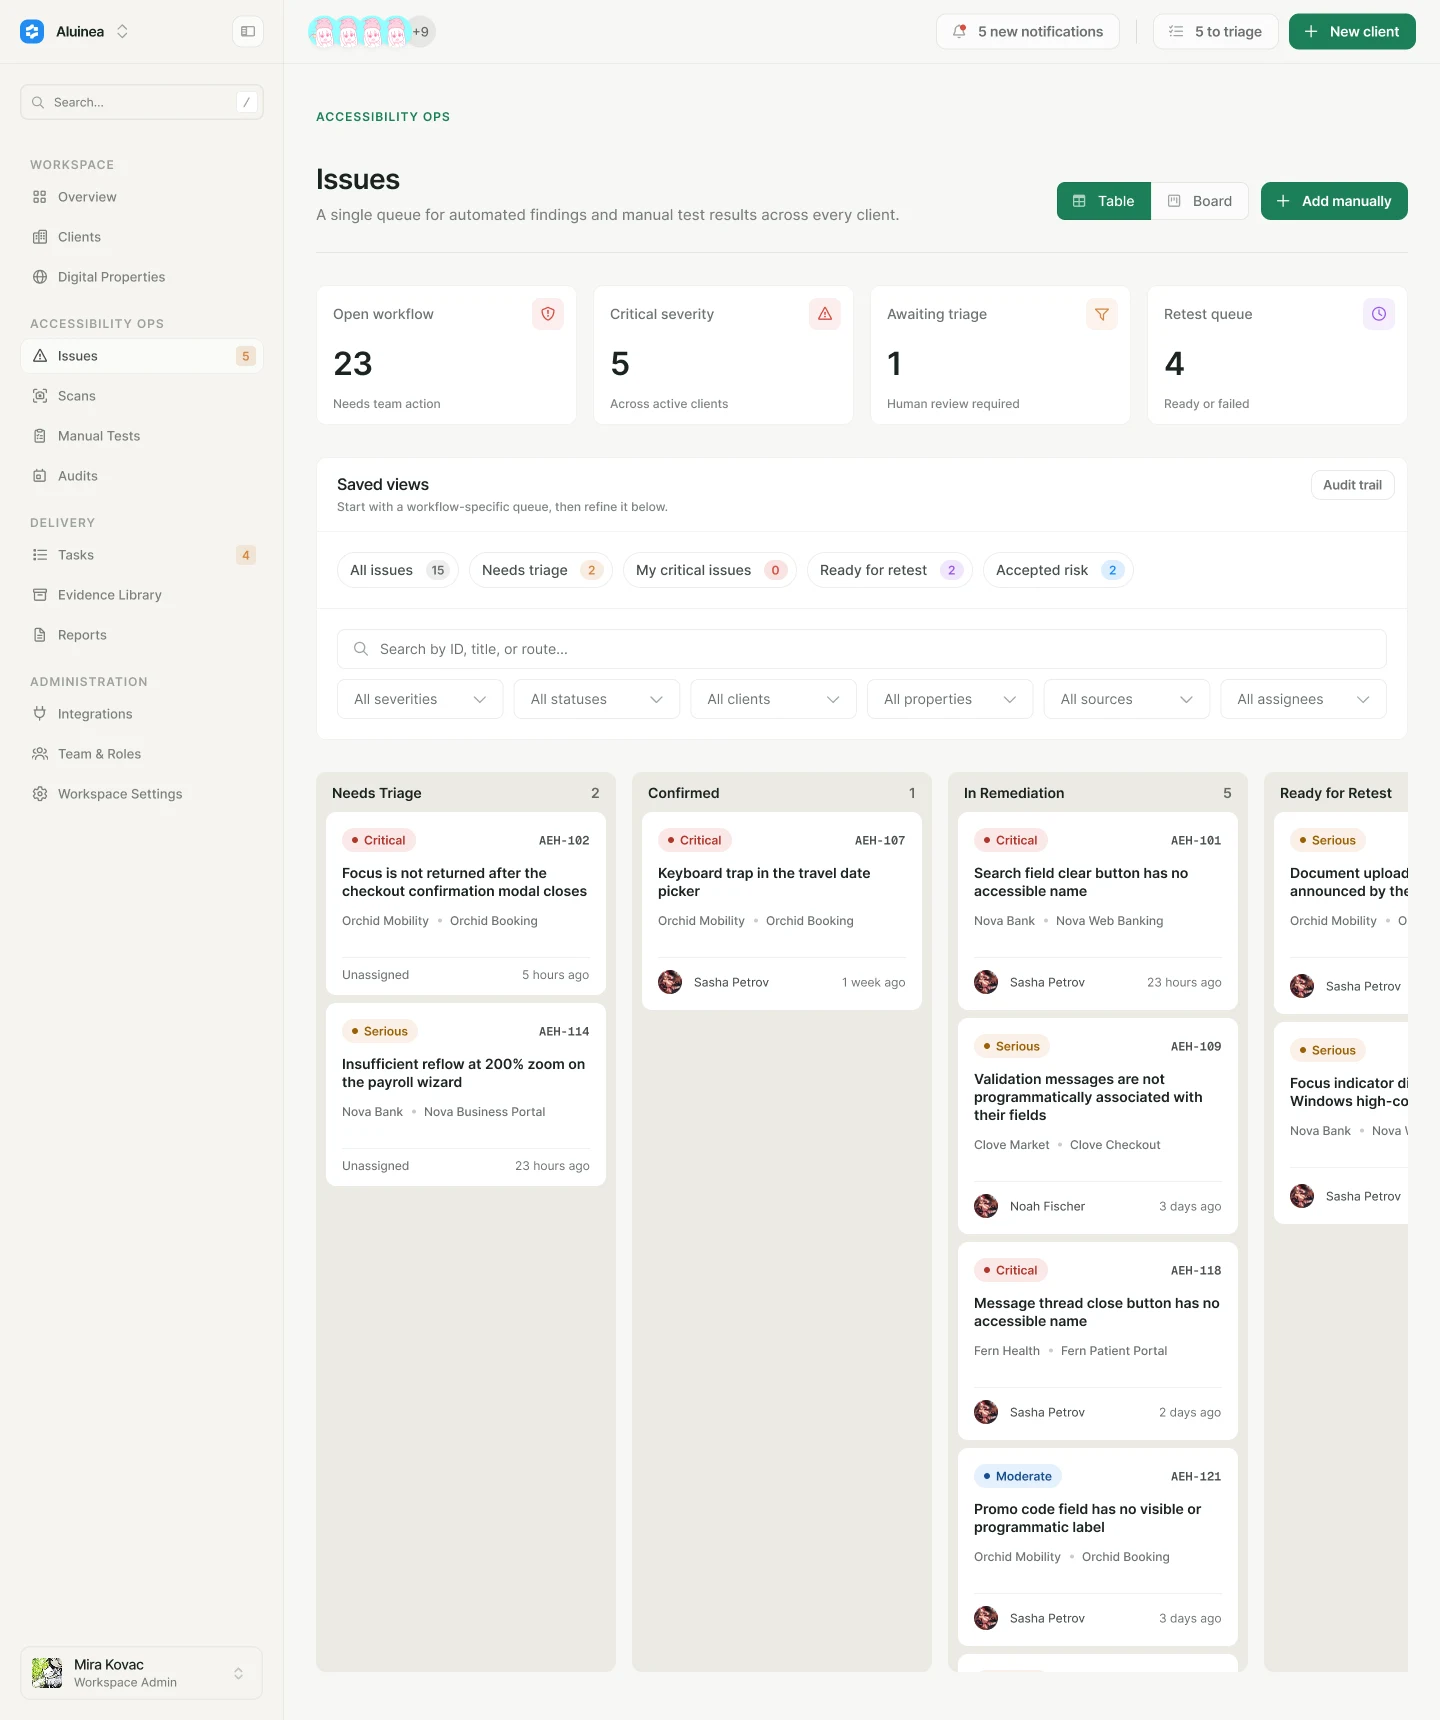Screen dimensions: 1440x1720
Task: Open the All assignees dropdown
Action: click(1303, 699)
